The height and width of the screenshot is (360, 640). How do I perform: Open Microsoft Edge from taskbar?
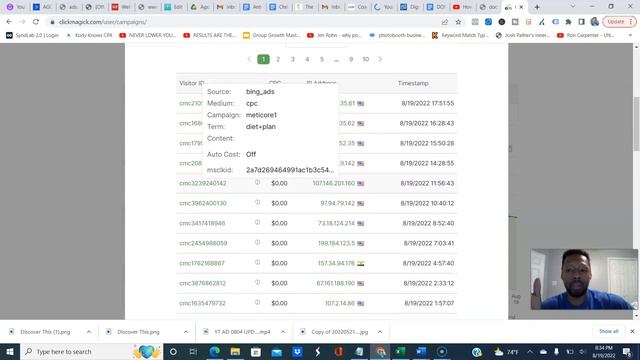pos(214,351)
